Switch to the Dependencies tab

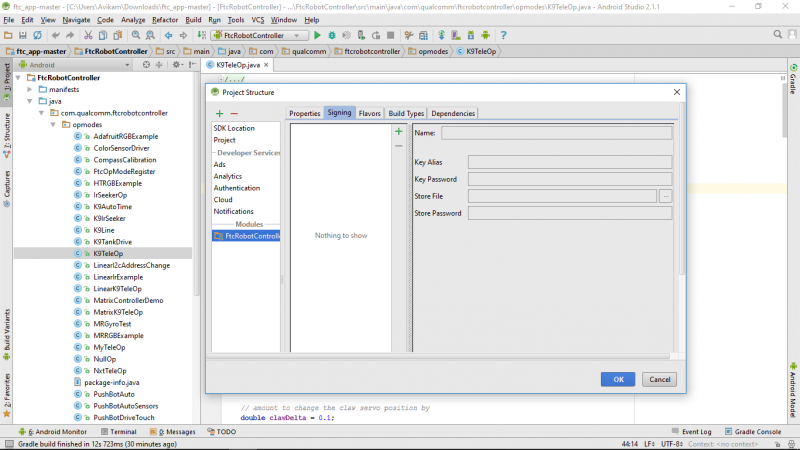(x=452, y=113)
